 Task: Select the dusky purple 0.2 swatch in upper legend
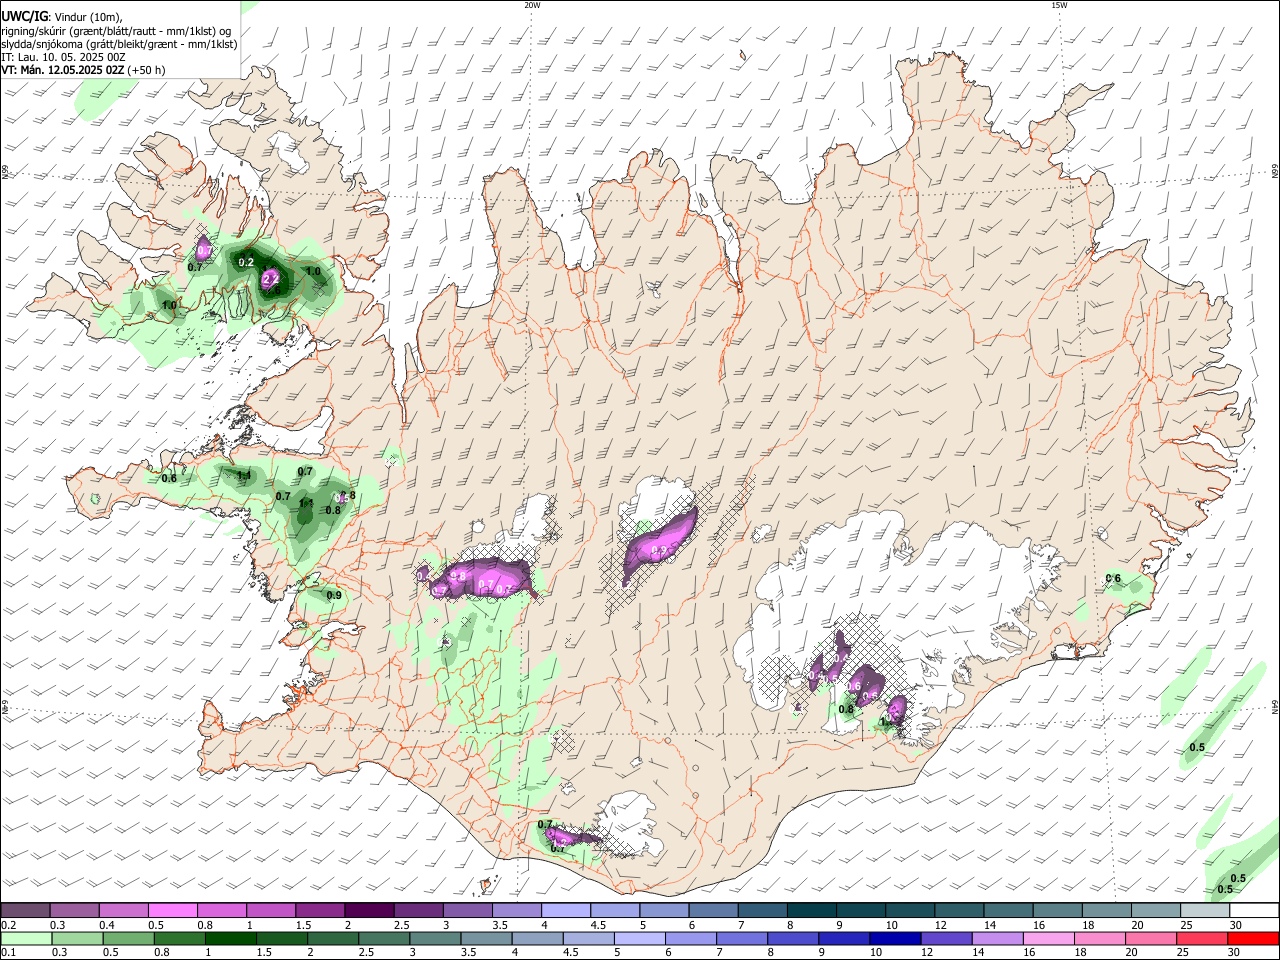click(25, 911)
